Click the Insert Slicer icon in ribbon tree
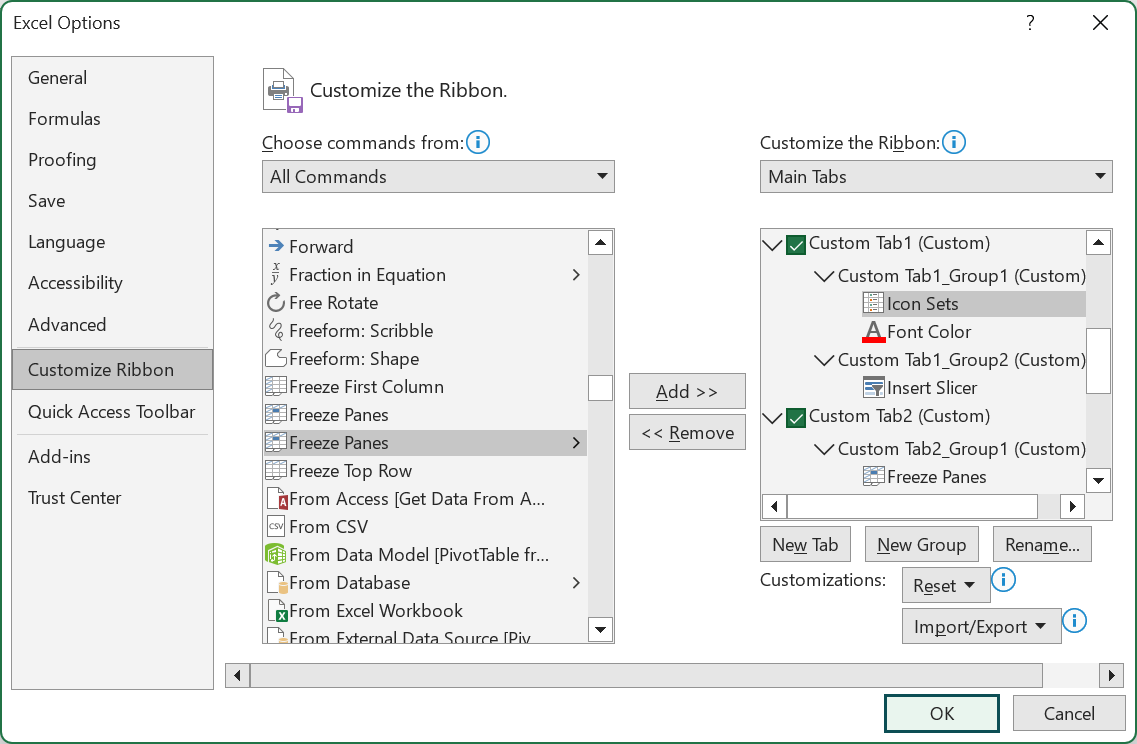The width and height of the screenshot is (1137, 744). 873,388
